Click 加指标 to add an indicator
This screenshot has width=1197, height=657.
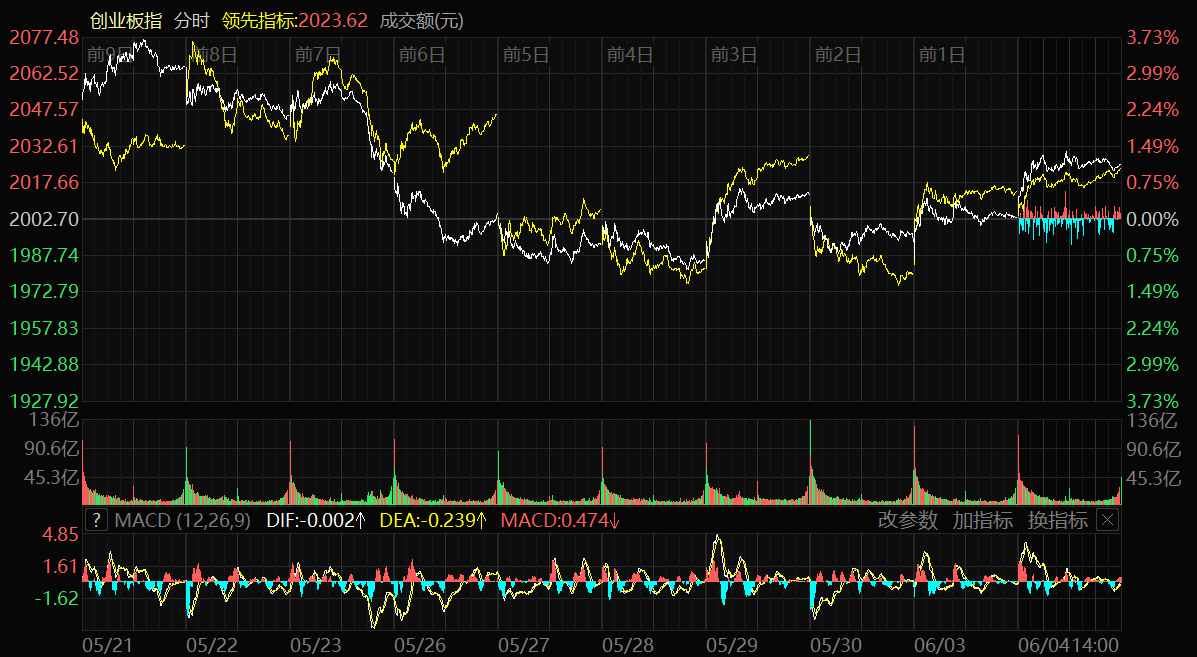pyautogui.click(x=982, y=520)
